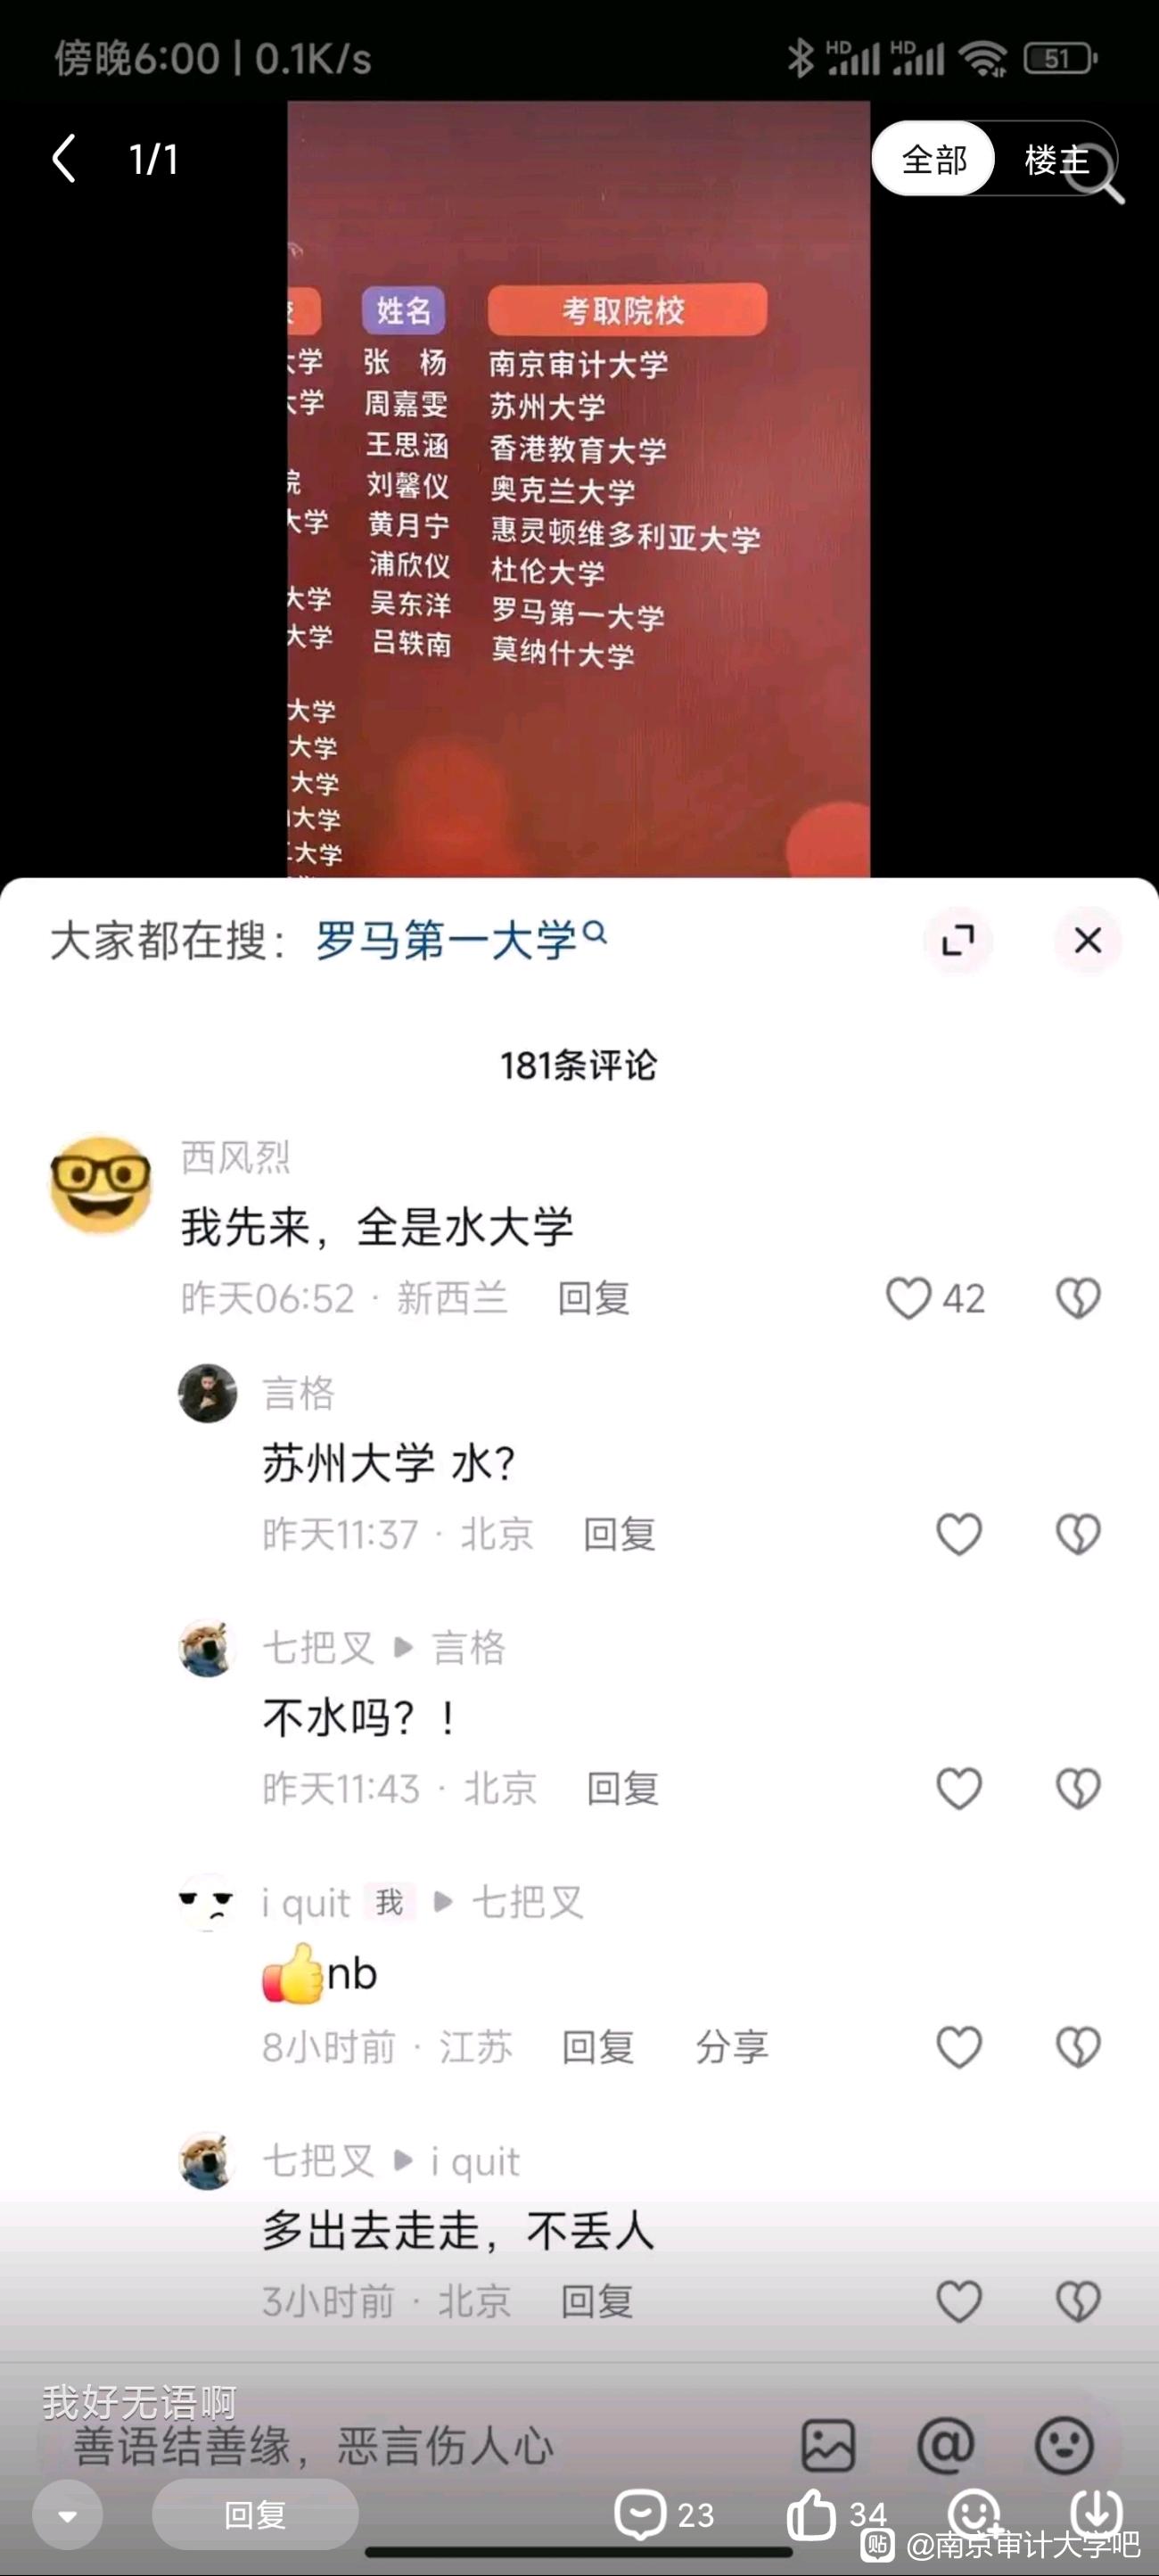Viewport: 1159px width, 2576px height.
Task: Dislike 西风烈's top comment
Action: coord(1078,1298)
